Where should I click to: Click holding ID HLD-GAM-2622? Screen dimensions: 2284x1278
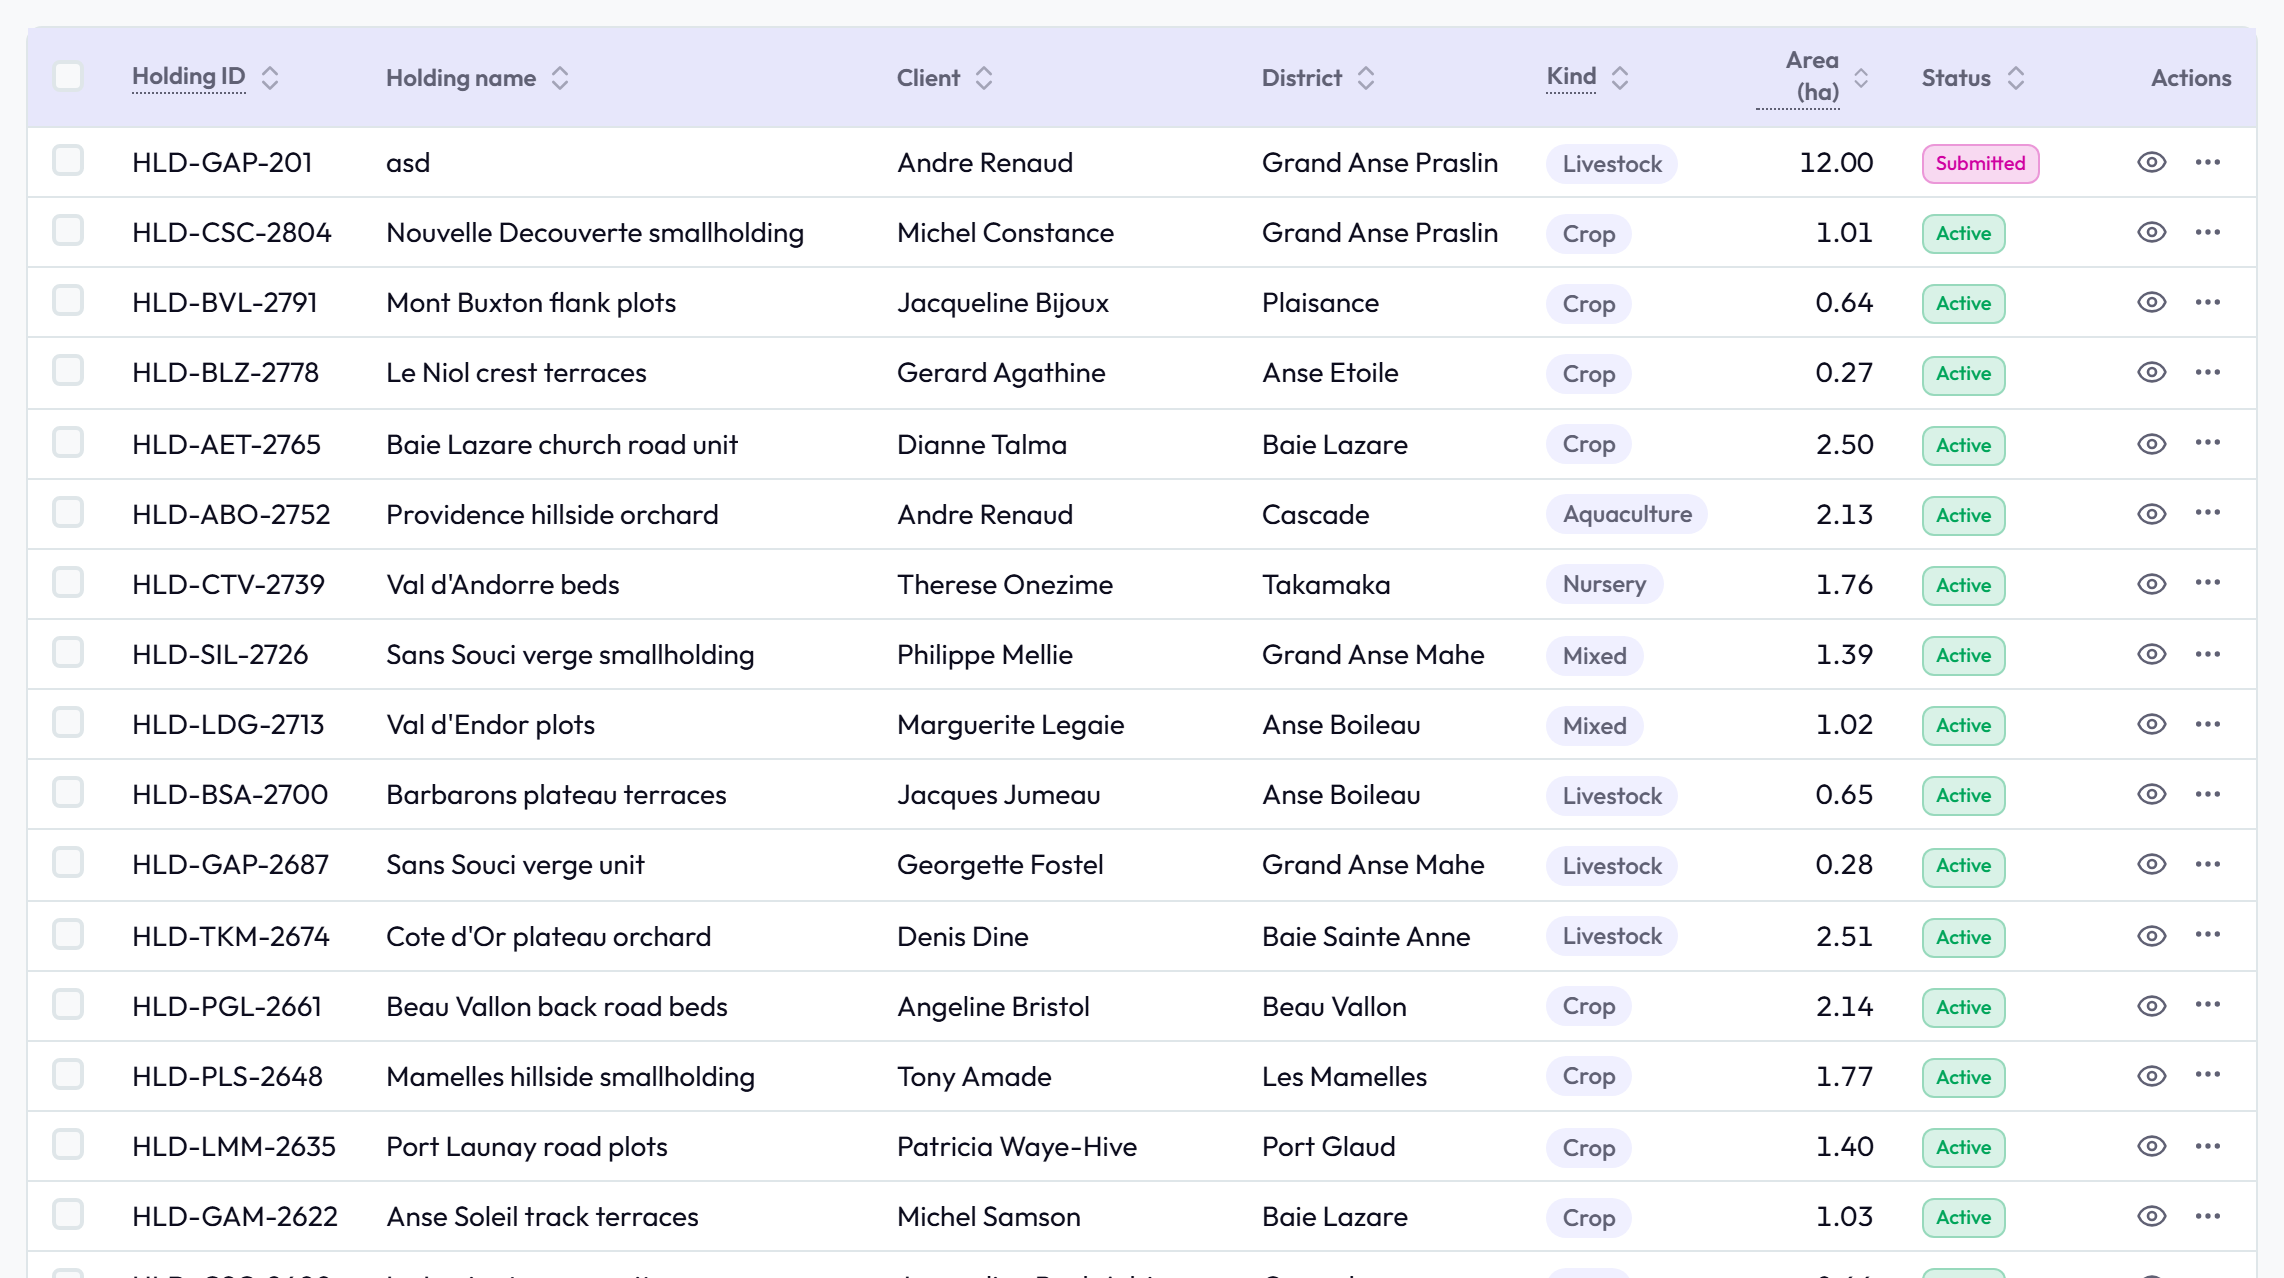pyautogui.click(x=235, y=1216)
